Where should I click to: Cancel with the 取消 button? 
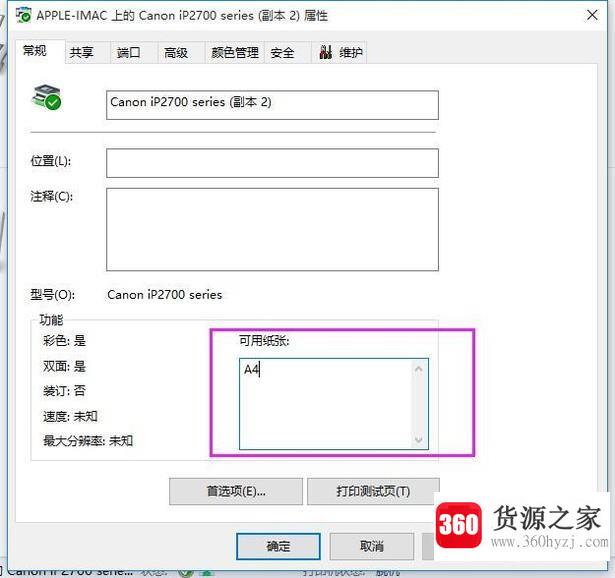[x=371, y=546]
